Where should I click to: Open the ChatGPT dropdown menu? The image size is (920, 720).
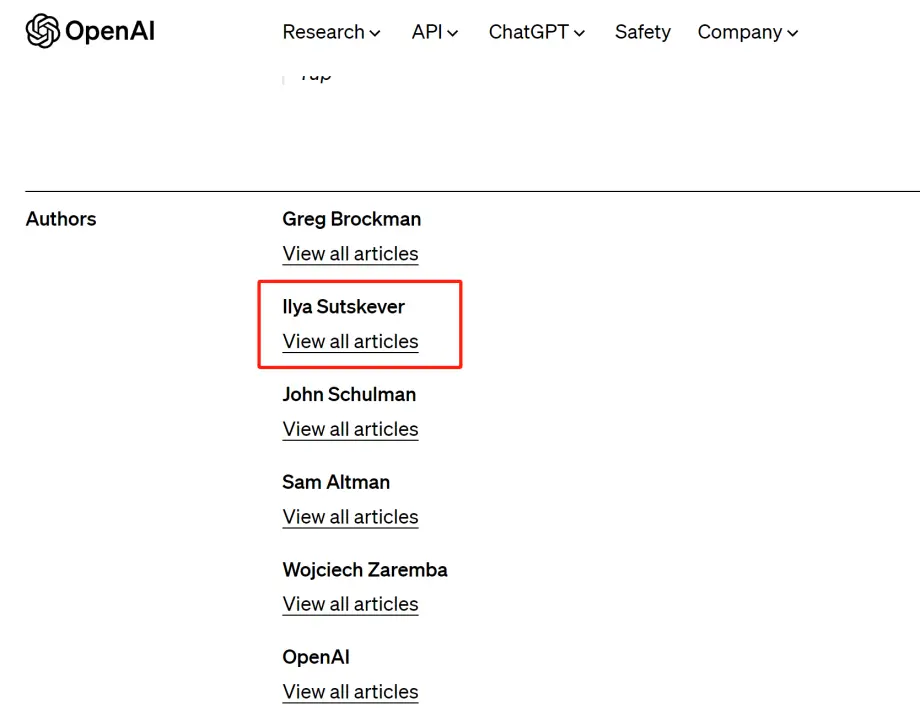pyautogui.click(x=537, y=32)
